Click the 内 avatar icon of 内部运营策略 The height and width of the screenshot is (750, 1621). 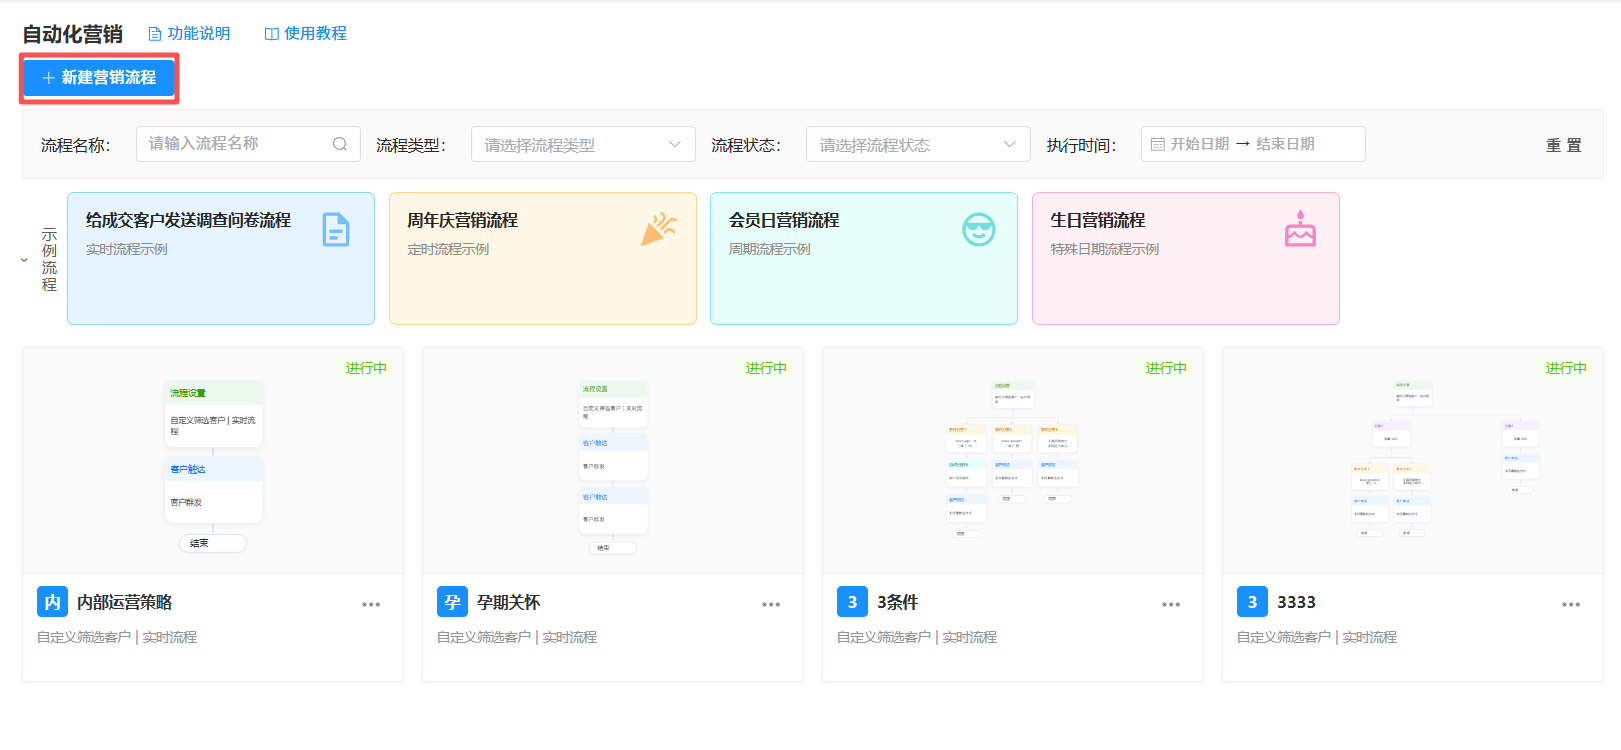(52, 602)
